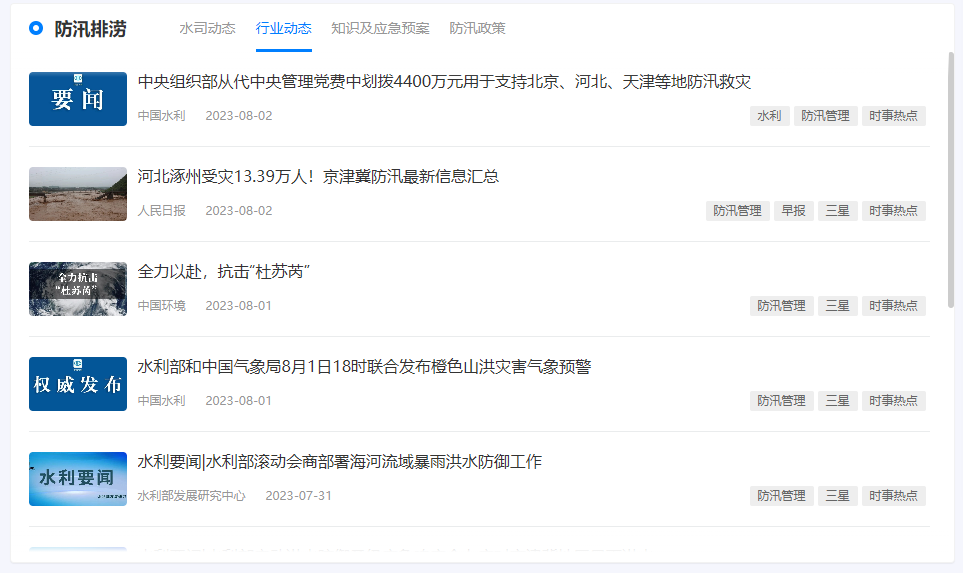This screenshot has height=573, width=963.
Task: Click 防汛管理 tag on the 4400万元 article
Action: 825,116
